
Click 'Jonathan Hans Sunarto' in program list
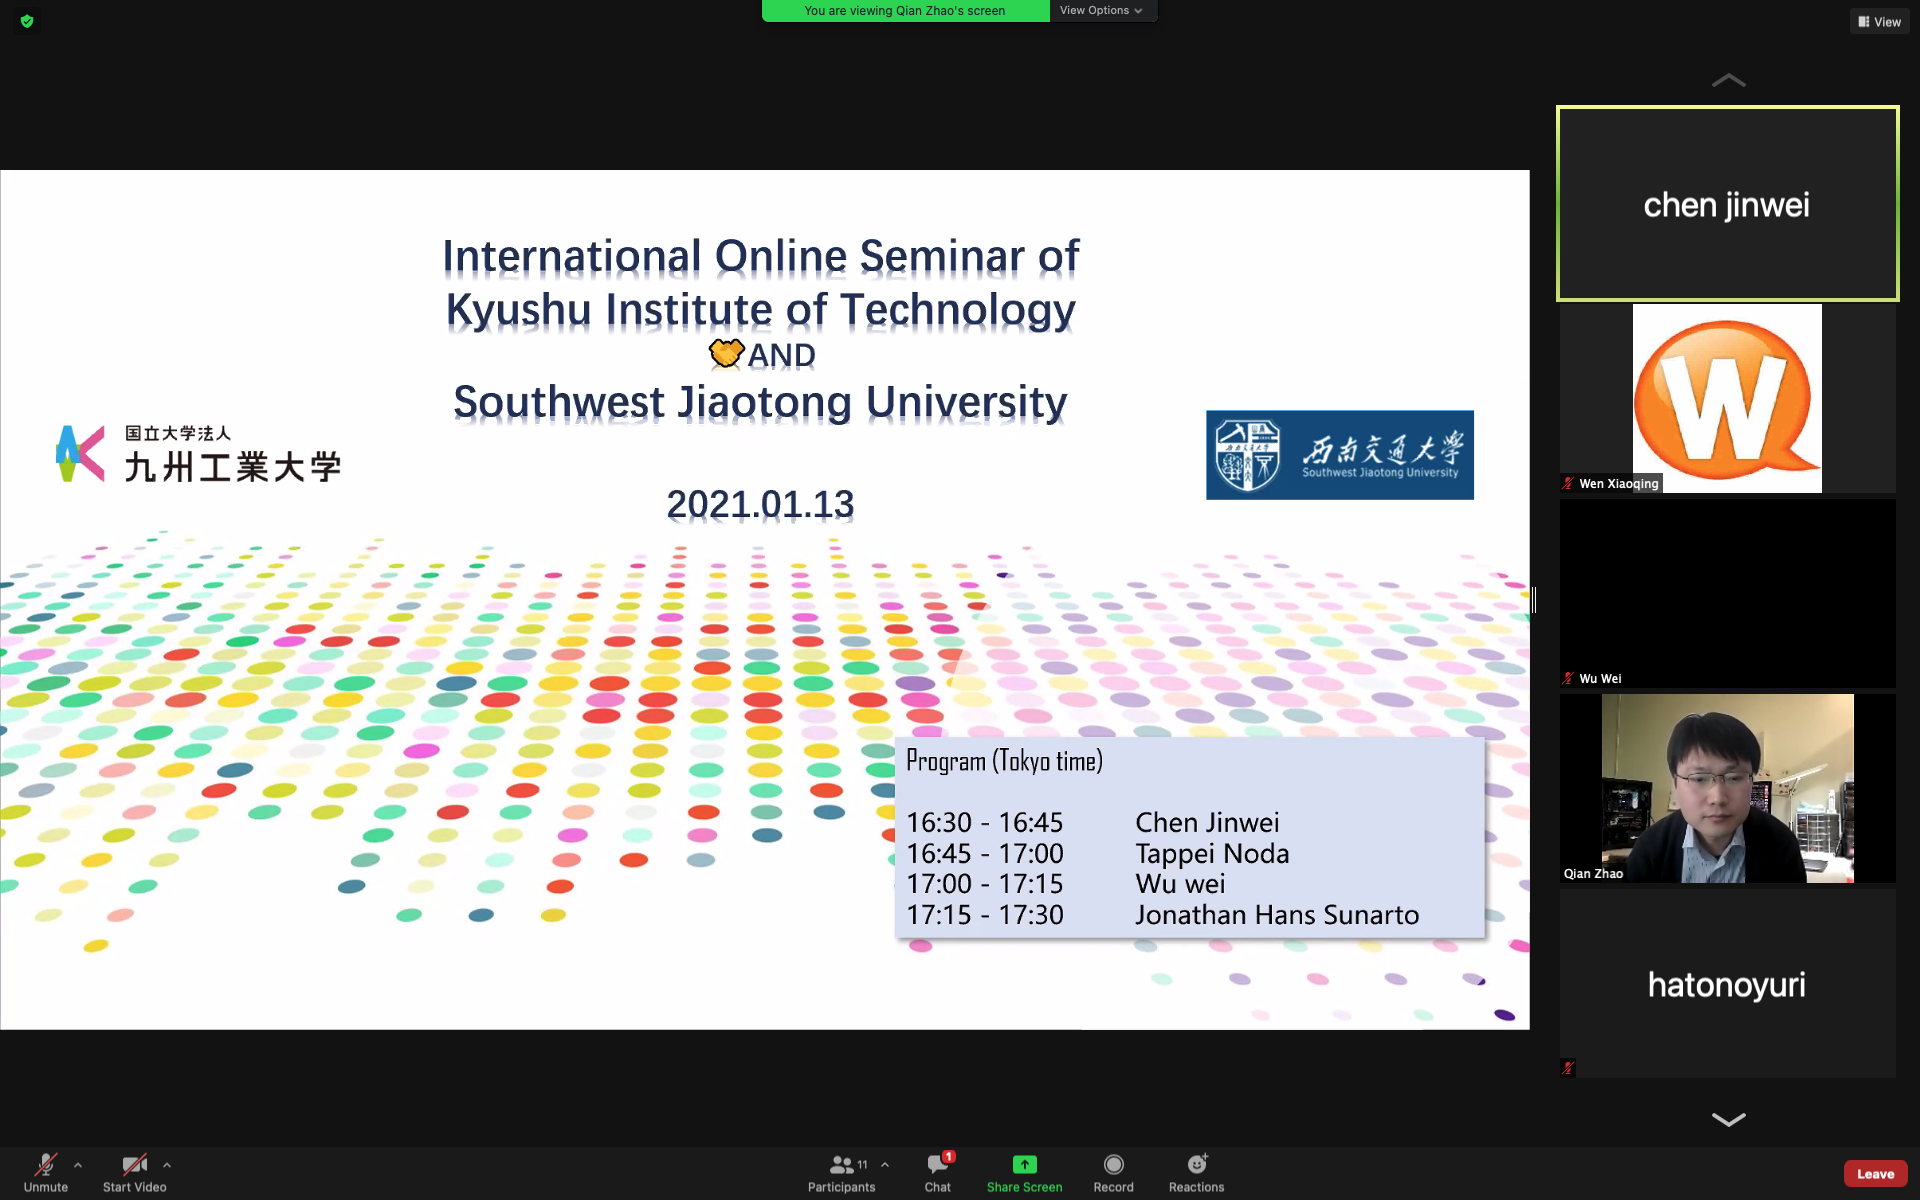coord(1277,915)
